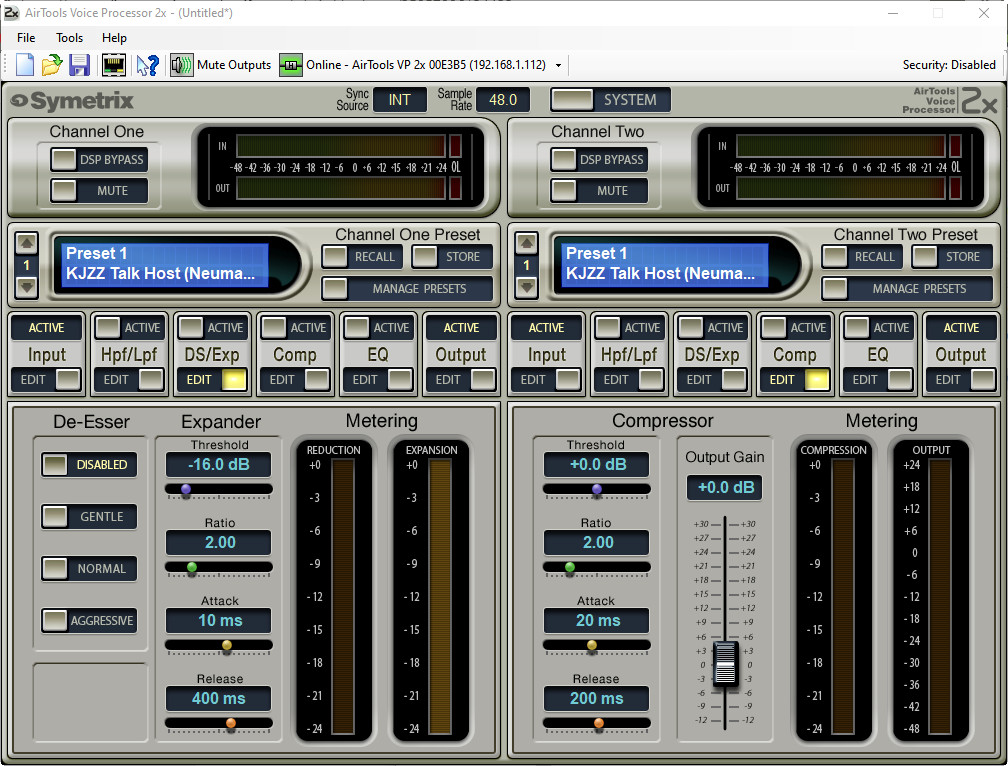
Task: Step up Channel One preset with up arrow
Action: (x=26, y=241)
